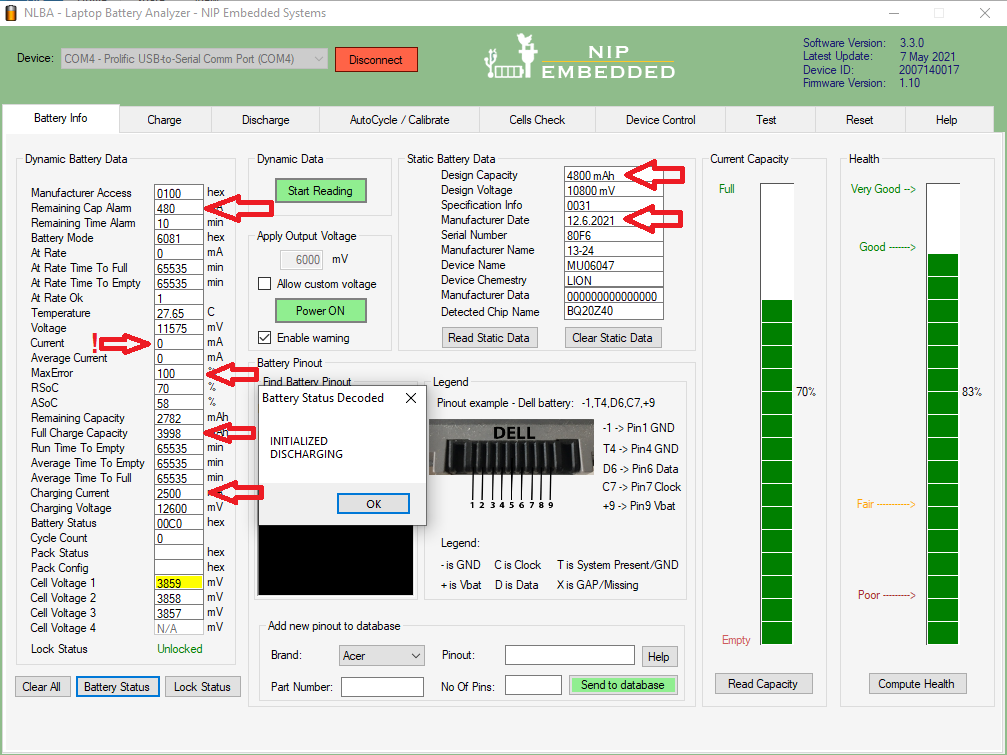Click Send to database button

(x=622, y=685)
